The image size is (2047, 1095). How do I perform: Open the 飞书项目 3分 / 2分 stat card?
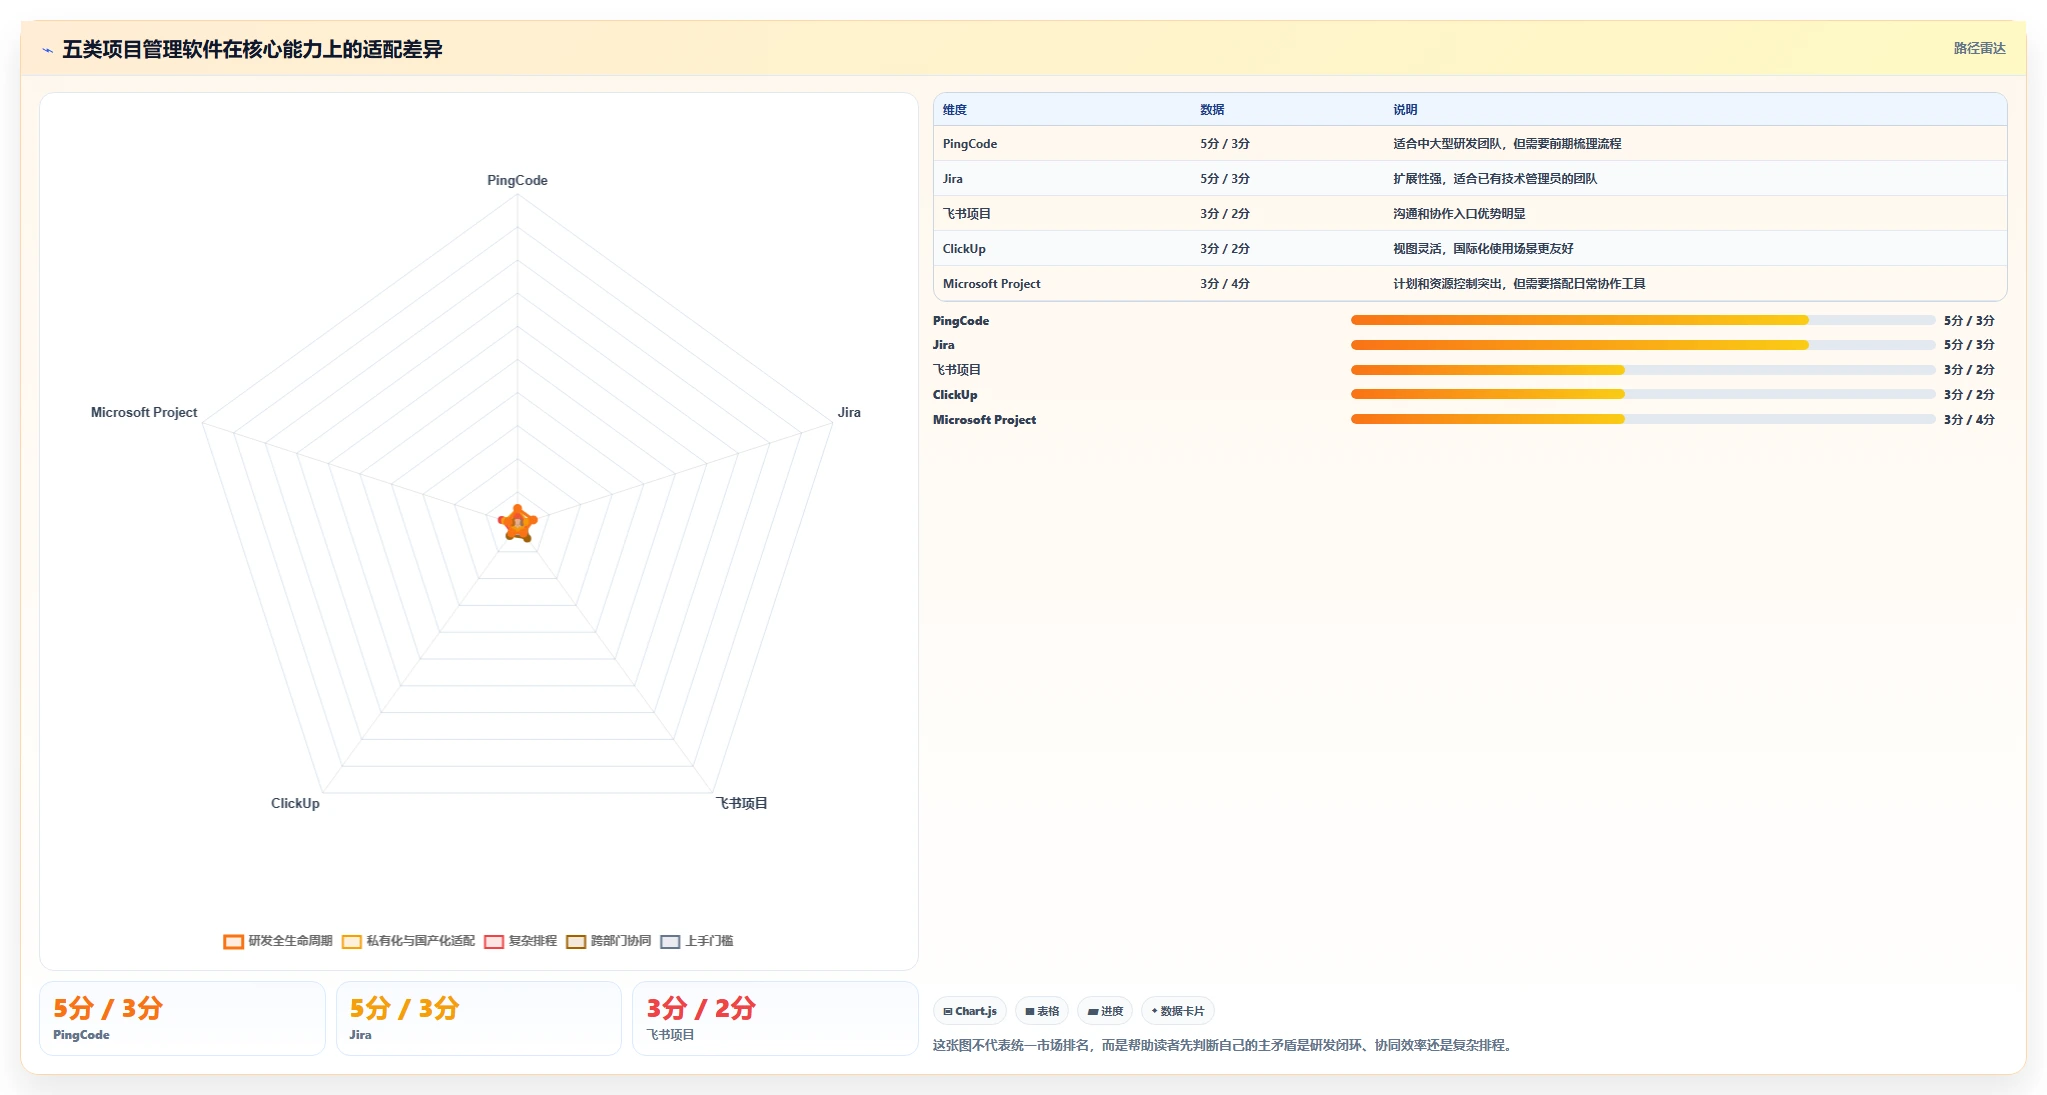[x=775, y=1018]
